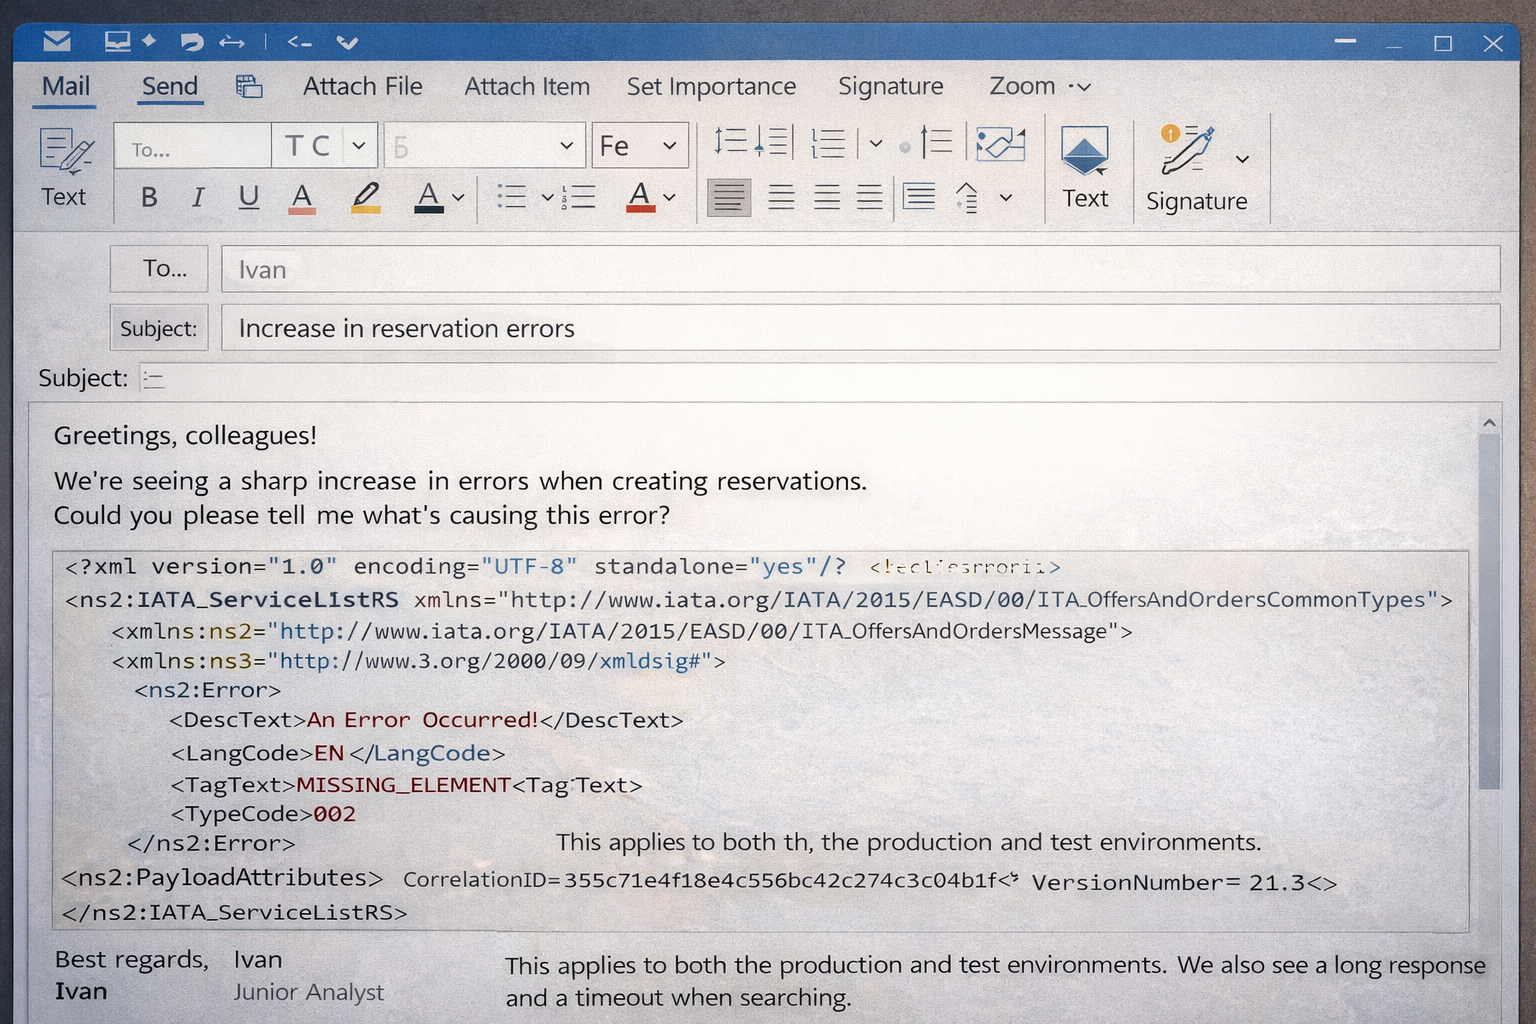Viewport: 1536px width, 1024px height.
Task: Toggle align right
Action: click(827, 196)
